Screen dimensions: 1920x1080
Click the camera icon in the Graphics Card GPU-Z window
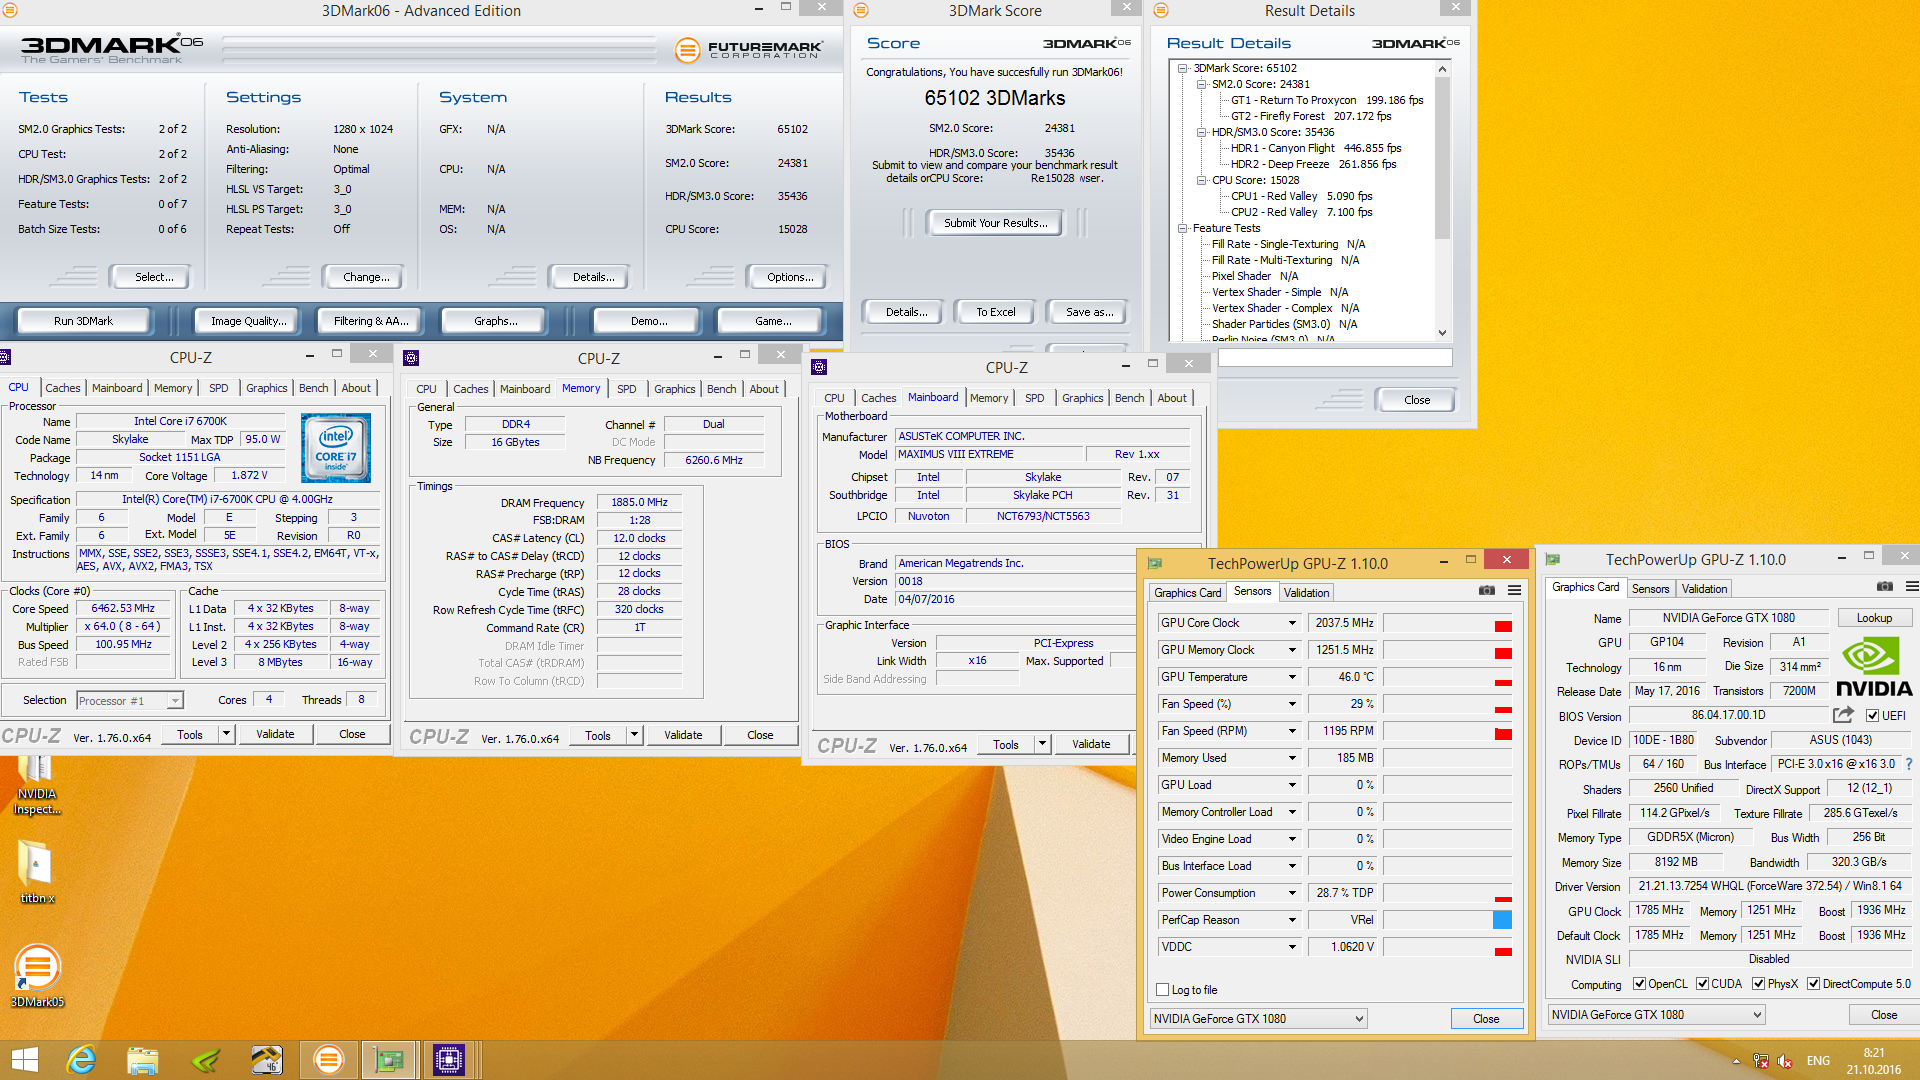pyautogui.click(x=1884, y=587)
